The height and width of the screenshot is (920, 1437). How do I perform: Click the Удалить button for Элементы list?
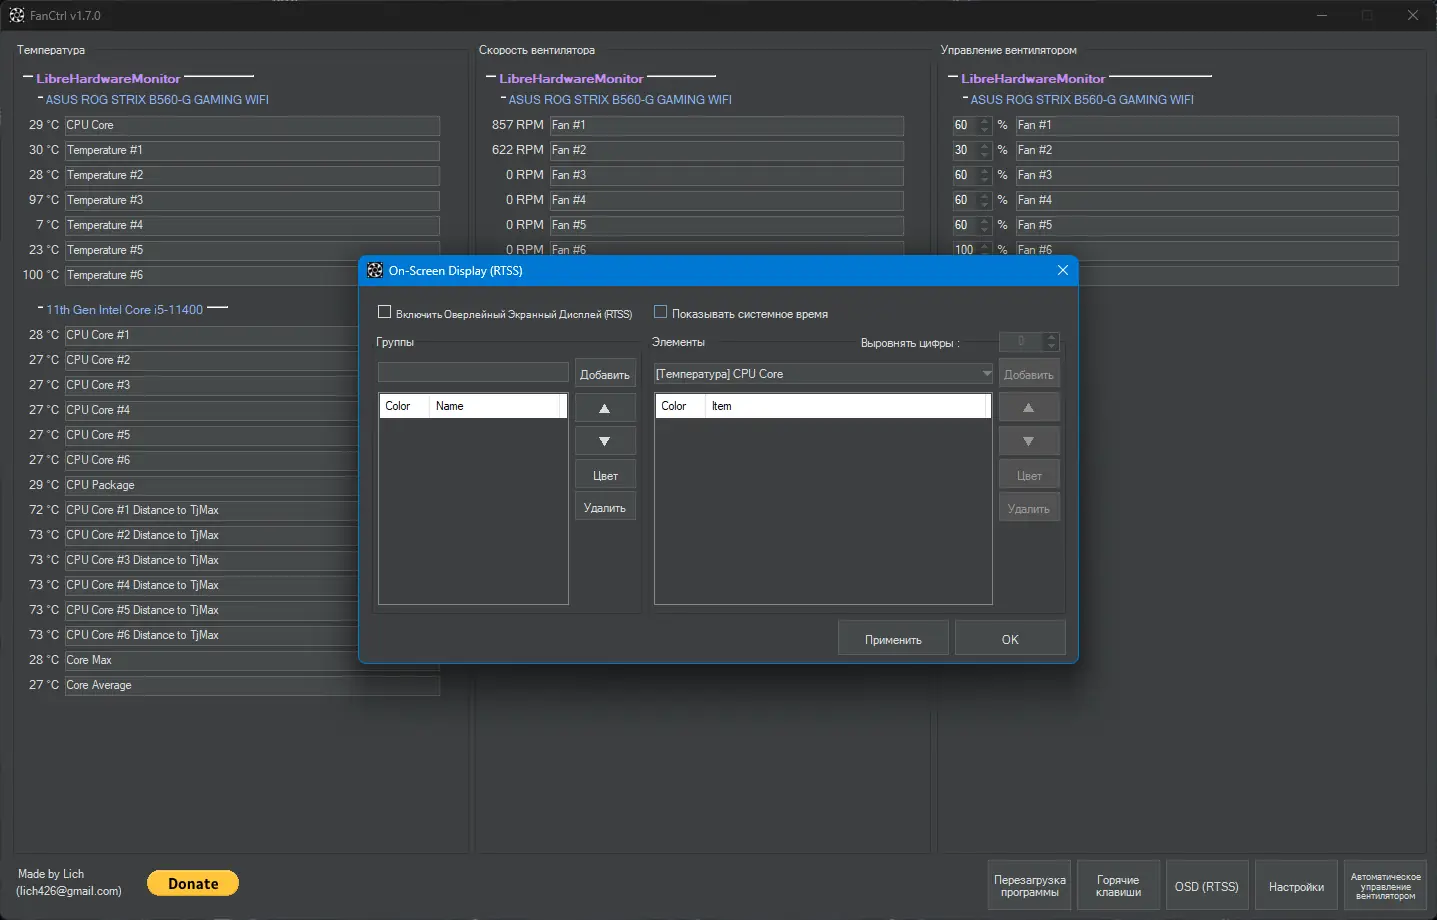(1029, 509)
